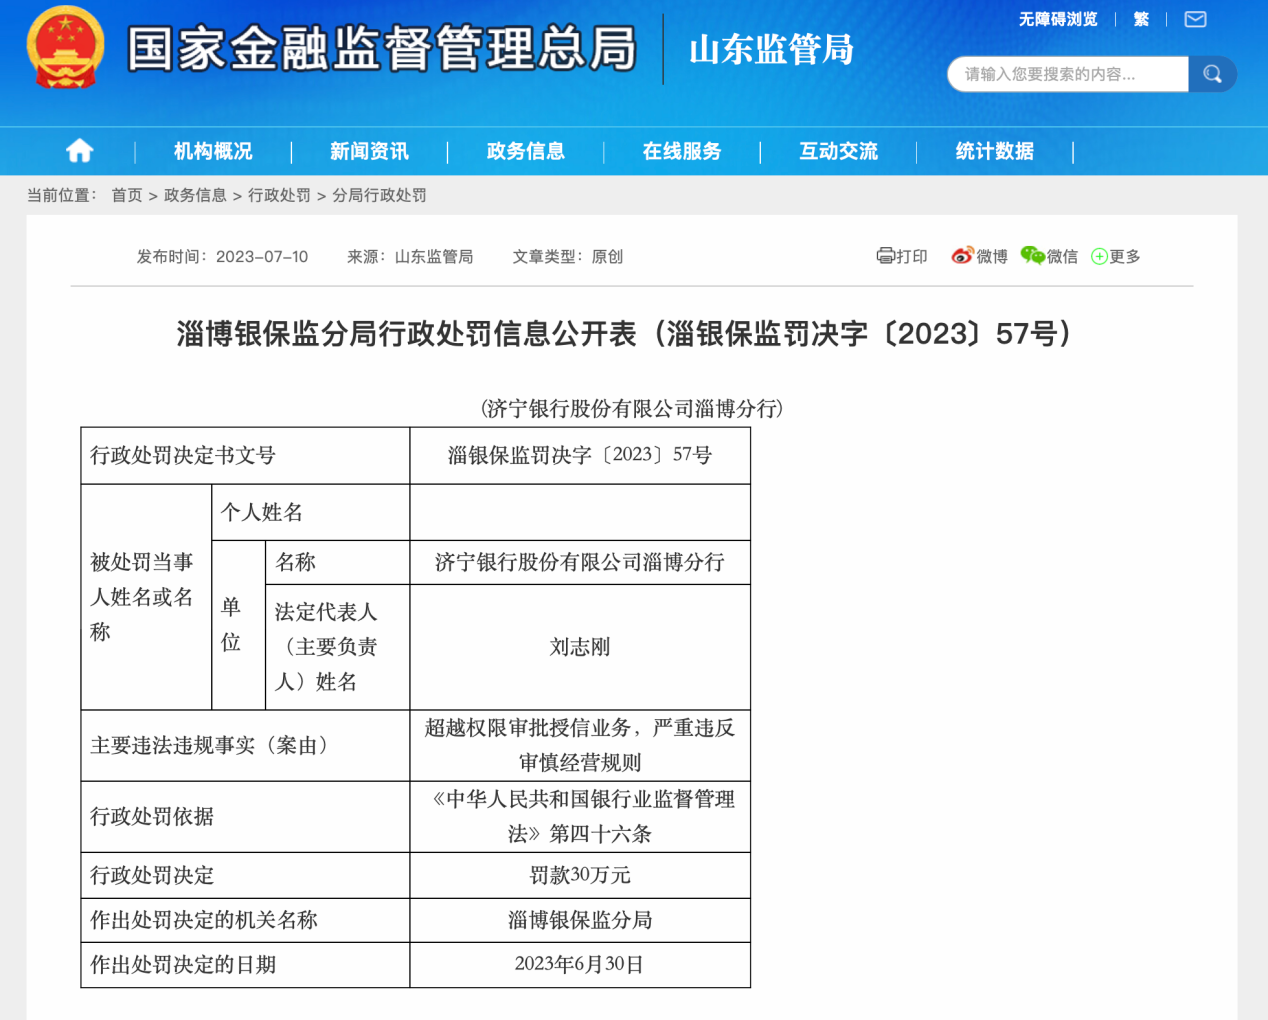The height and width of the screenshot is (1020, 1268).
Task: Switch to traditional Chinese (繁)
Action: point(1141,19)
